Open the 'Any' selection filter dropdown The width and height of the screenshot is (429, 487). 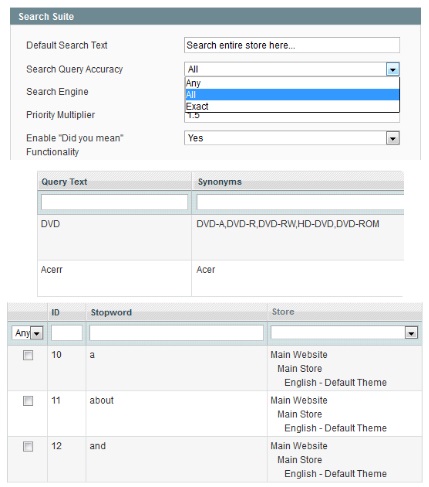pos(28,333)
